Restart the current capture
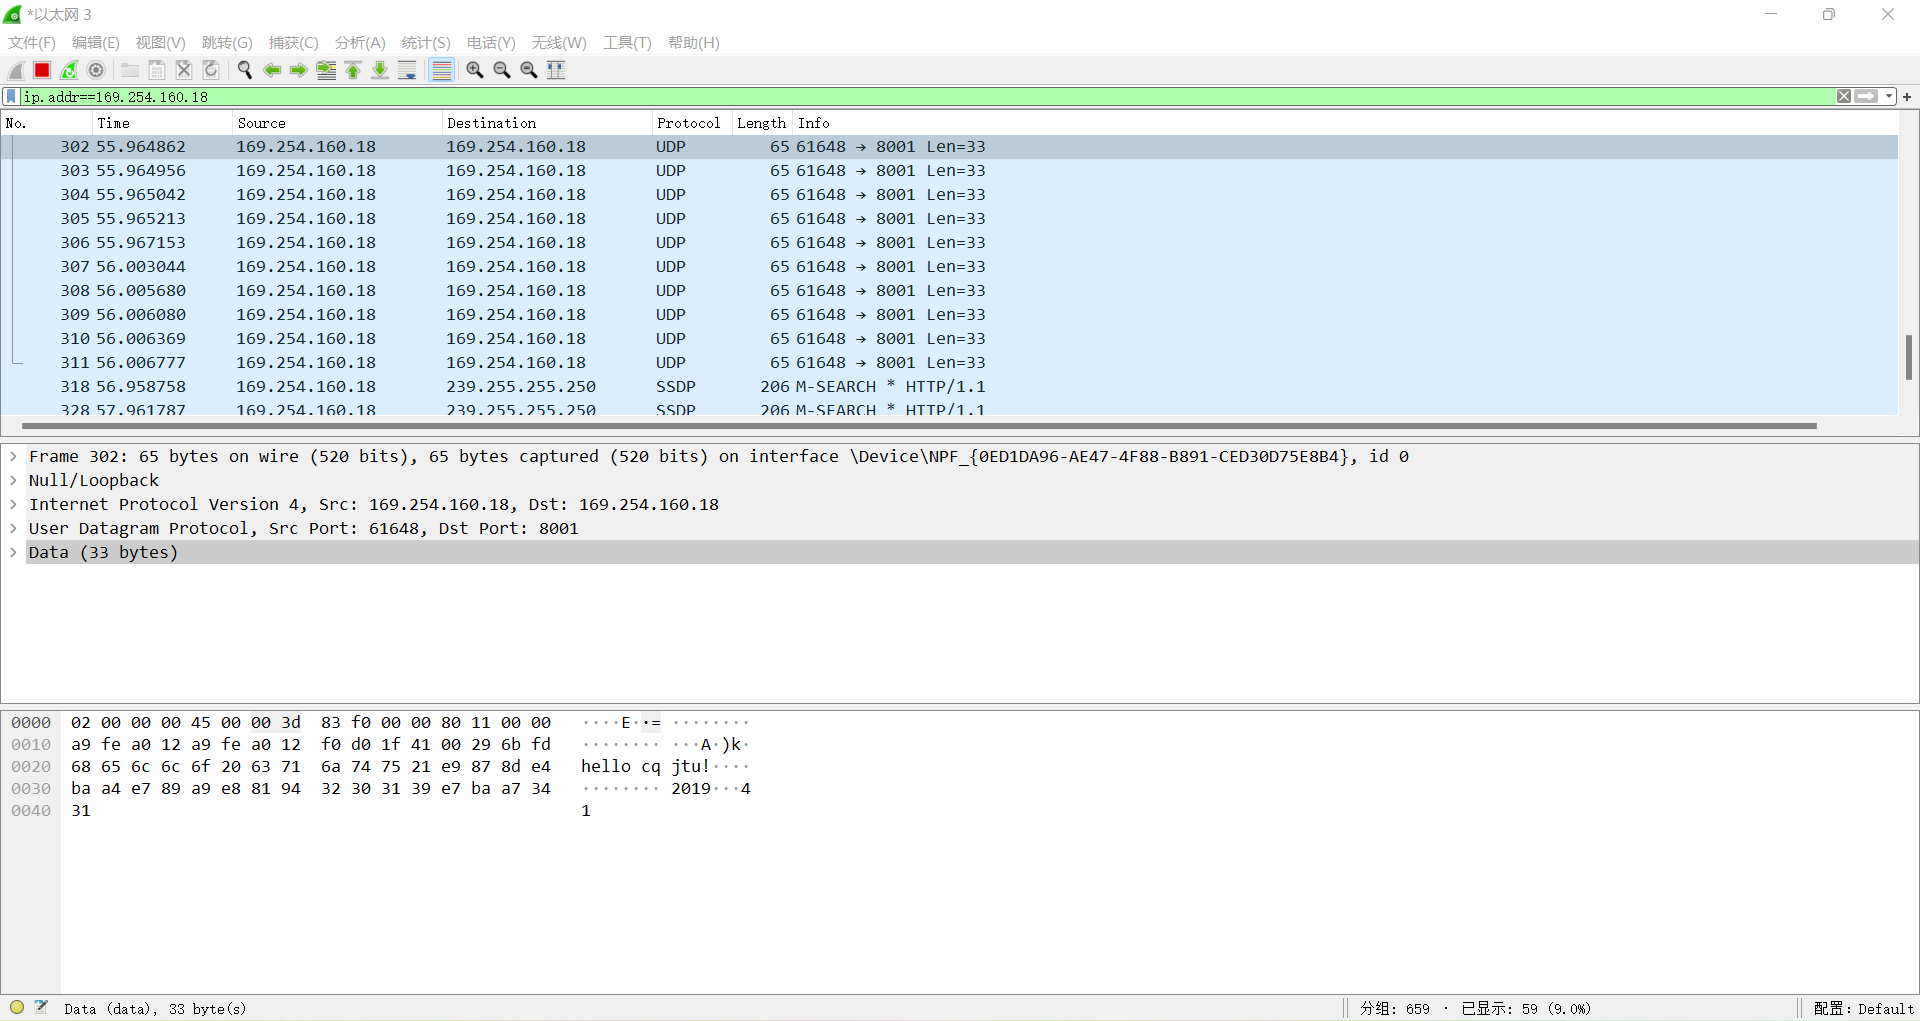Viewport: 1920px width, 1021px height. [x=69, y=70]
